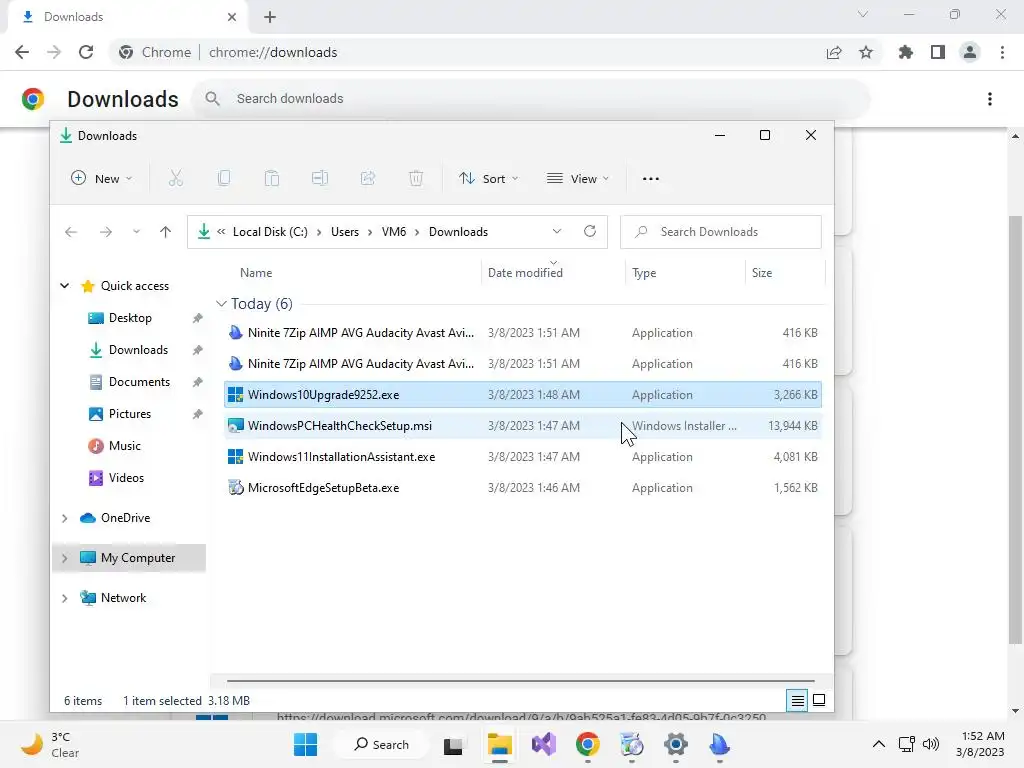
Task: Close the Downloads Chrome tab
Action: click(232, 17)
